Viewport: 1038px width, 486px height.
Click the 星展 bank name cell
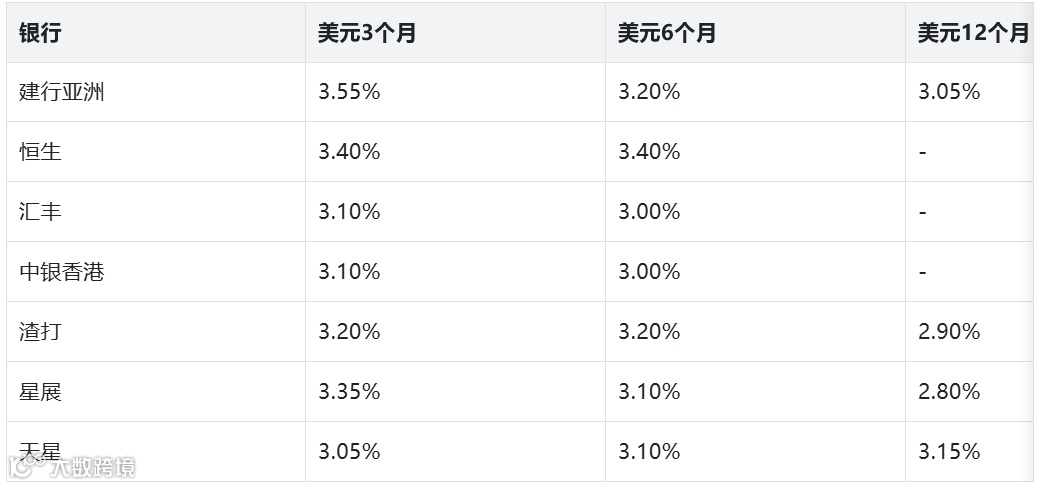[40, 391]
